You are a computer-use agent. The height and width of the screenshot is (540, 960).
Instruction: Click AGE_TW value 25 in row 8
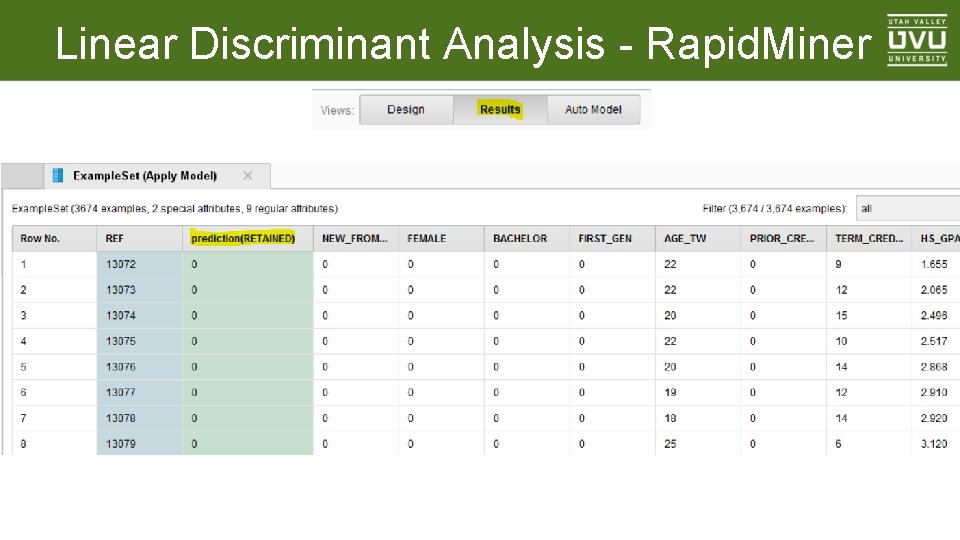[670, 444]
